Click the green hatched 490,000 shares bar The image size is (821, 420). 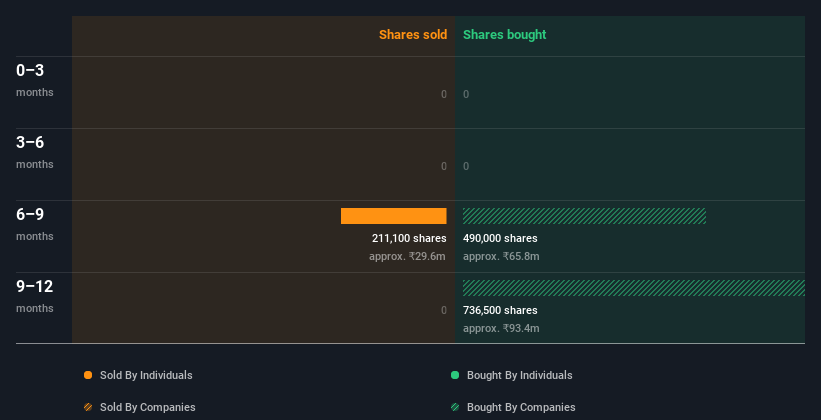click(584, 216)
